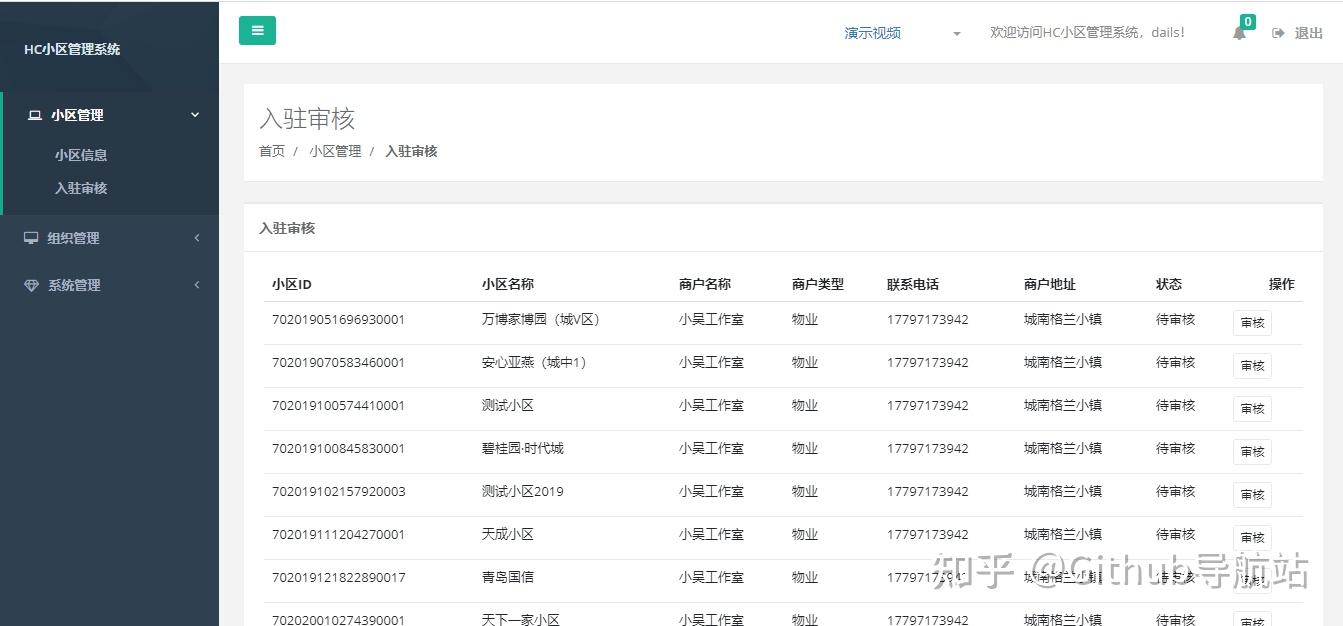Screen dimensions: 1343x626
Task: Click the name 碧桂园·时代城
Action: click(523, 449)
